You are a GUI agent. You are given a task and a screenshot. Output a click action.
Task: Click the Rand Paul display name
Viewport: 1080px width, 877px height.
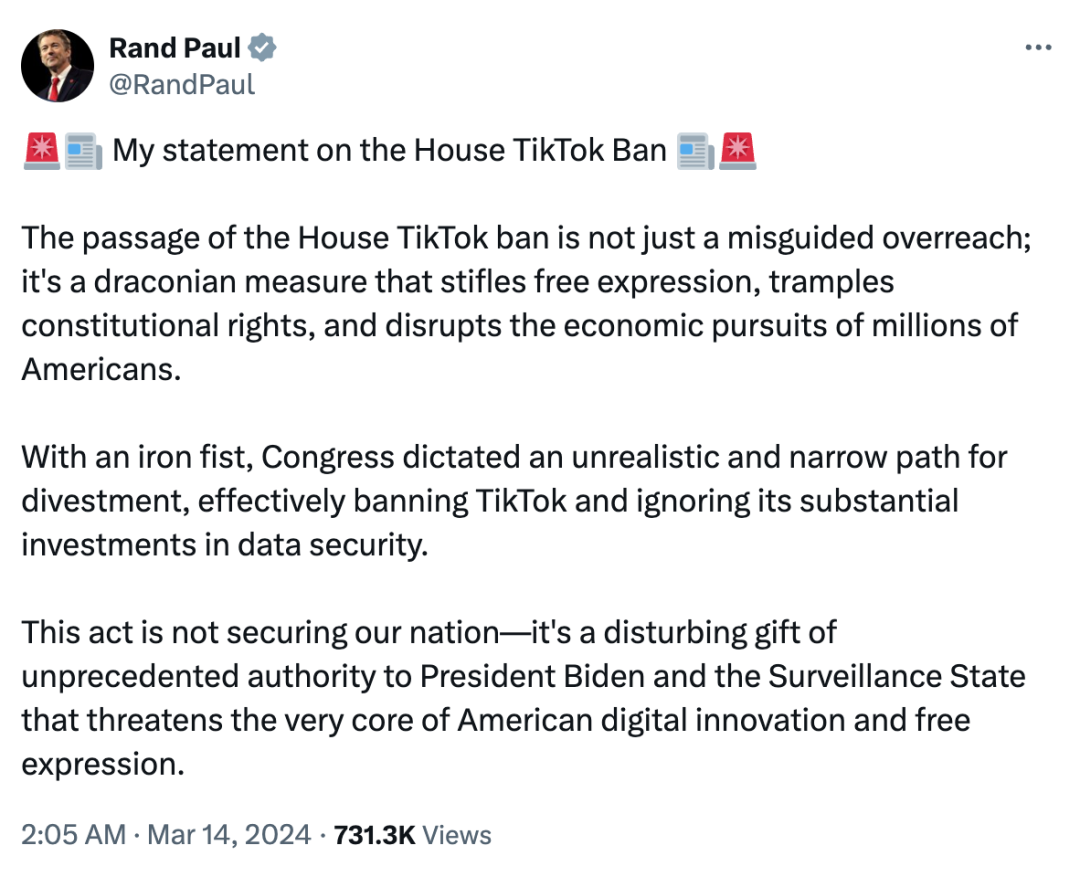(x=174, y=48)
